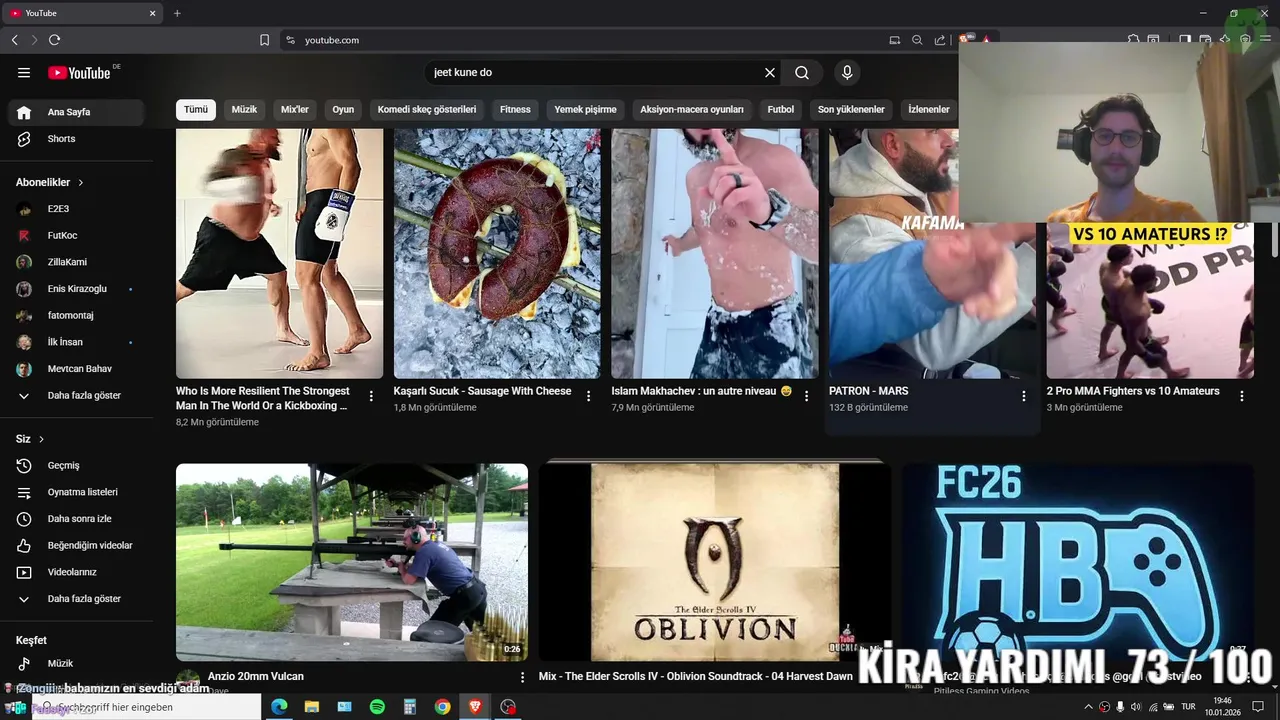Viewport: 1280px width, 720px height.
Task: Open the Shorts icon in sidebar
Action: click(x=24, y=139)
